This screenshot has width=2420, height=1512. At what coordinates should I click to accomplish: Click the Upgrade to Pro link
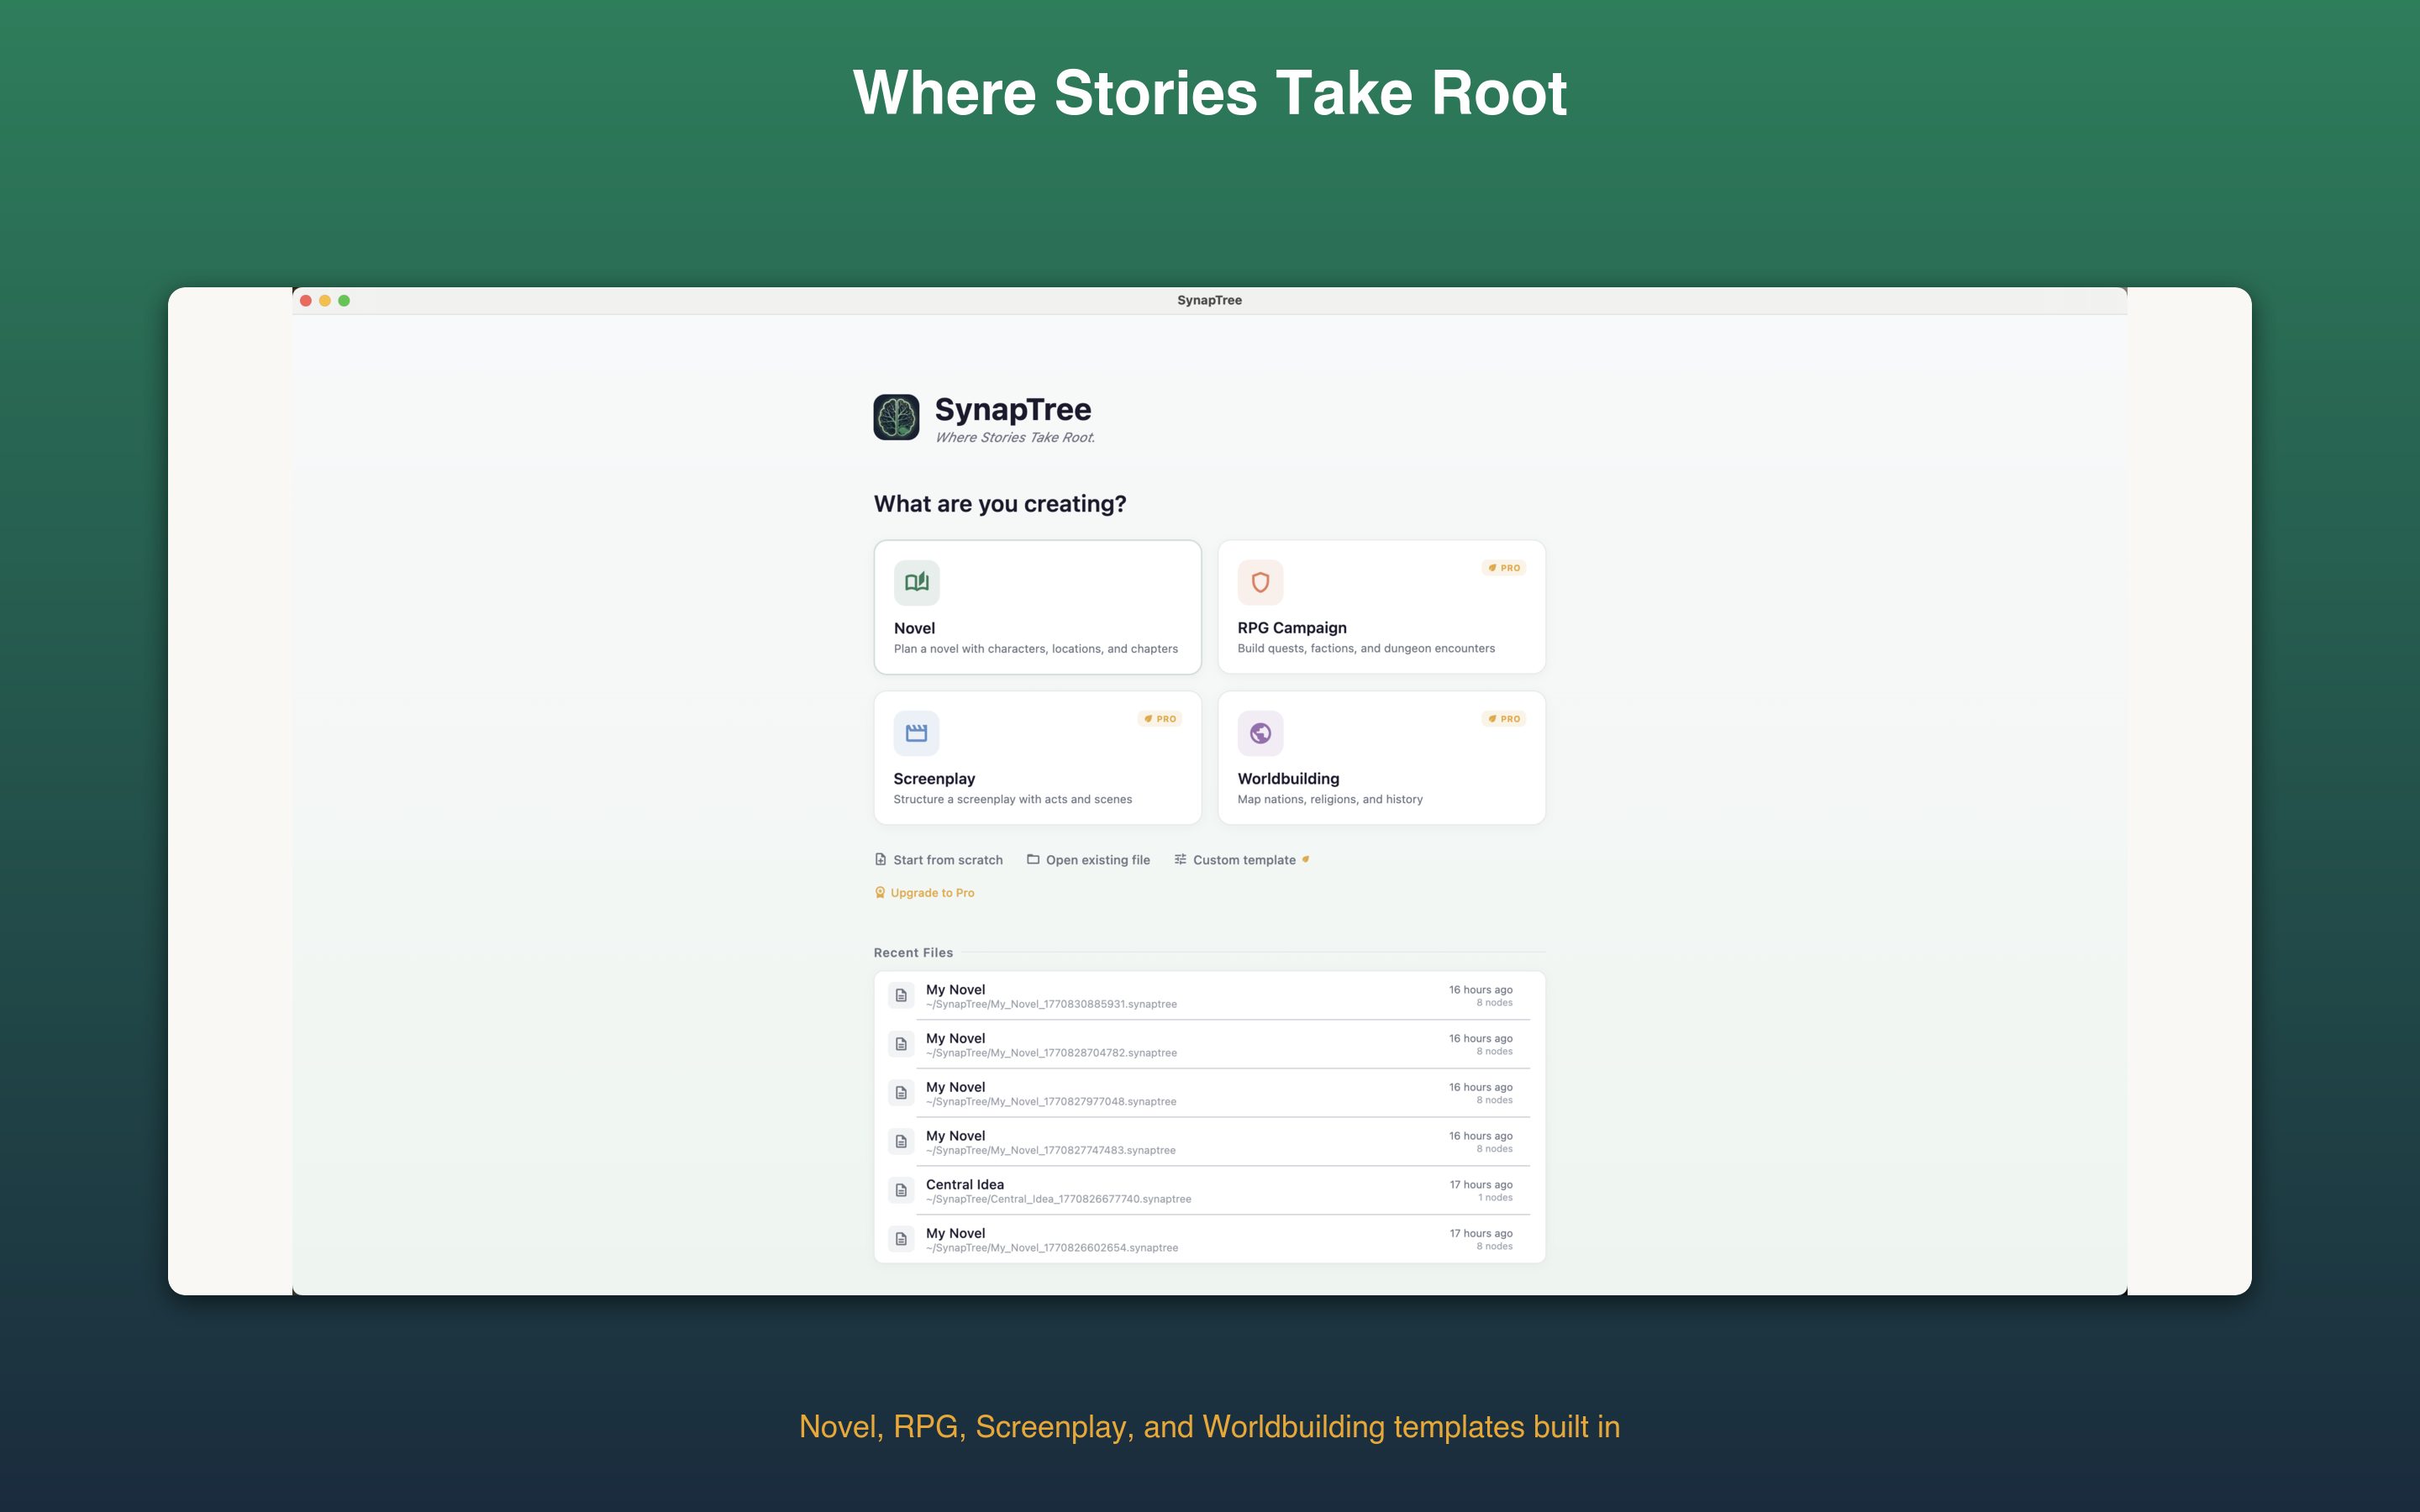click(931, 892)
